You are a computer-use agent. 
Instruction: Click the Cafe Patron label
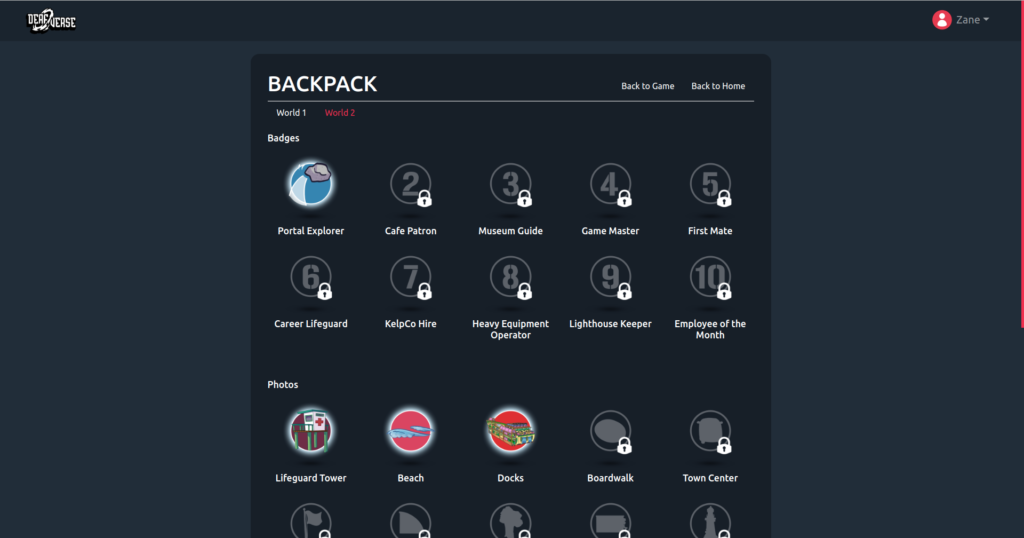411,230
